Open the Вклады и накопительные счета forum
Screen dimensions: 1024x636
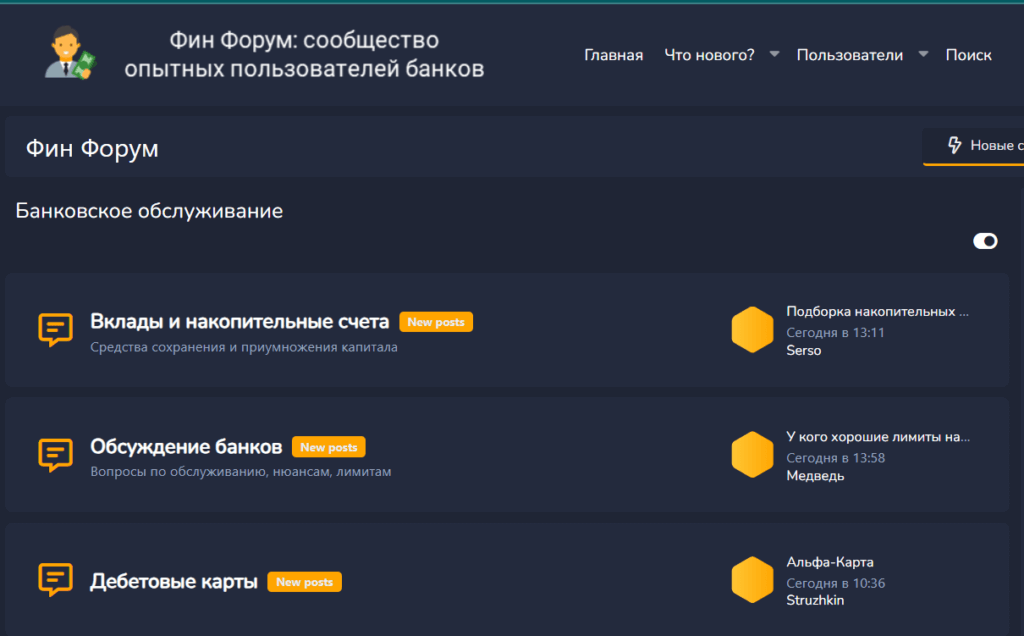239,322
